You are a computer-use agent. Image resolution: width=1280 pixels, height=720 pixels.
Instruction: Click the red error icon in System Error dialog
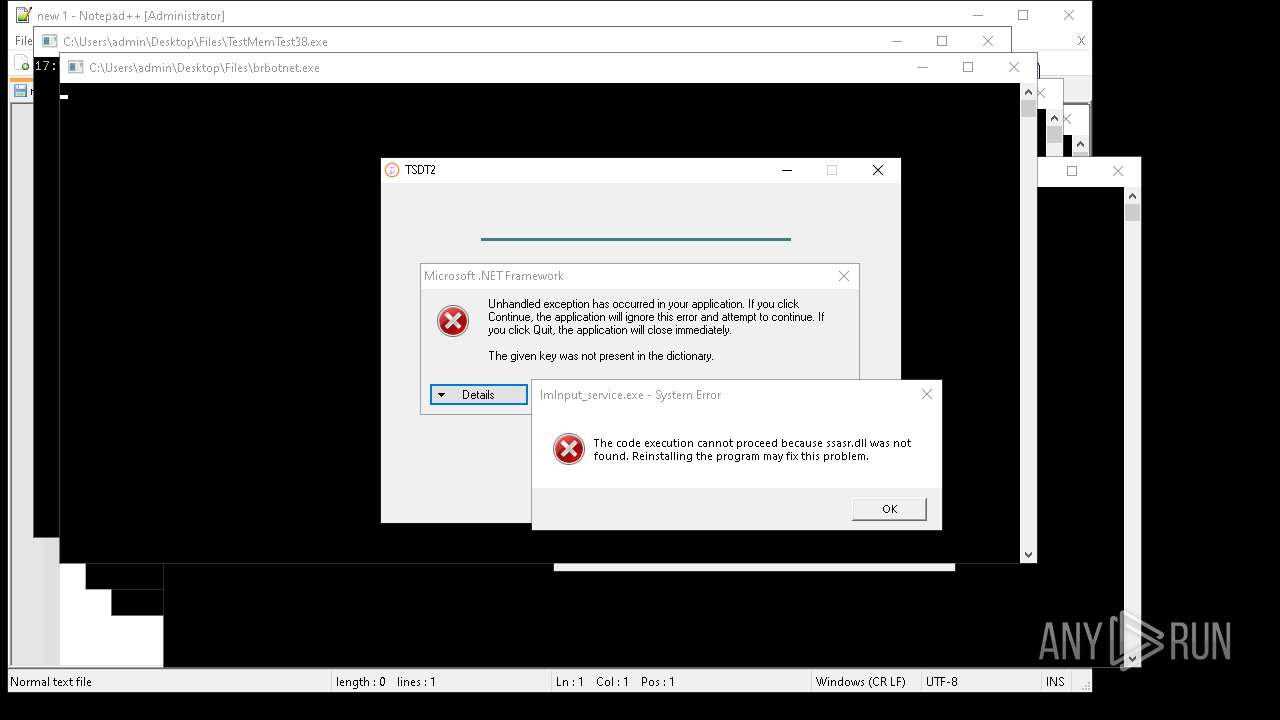(569, 449)
